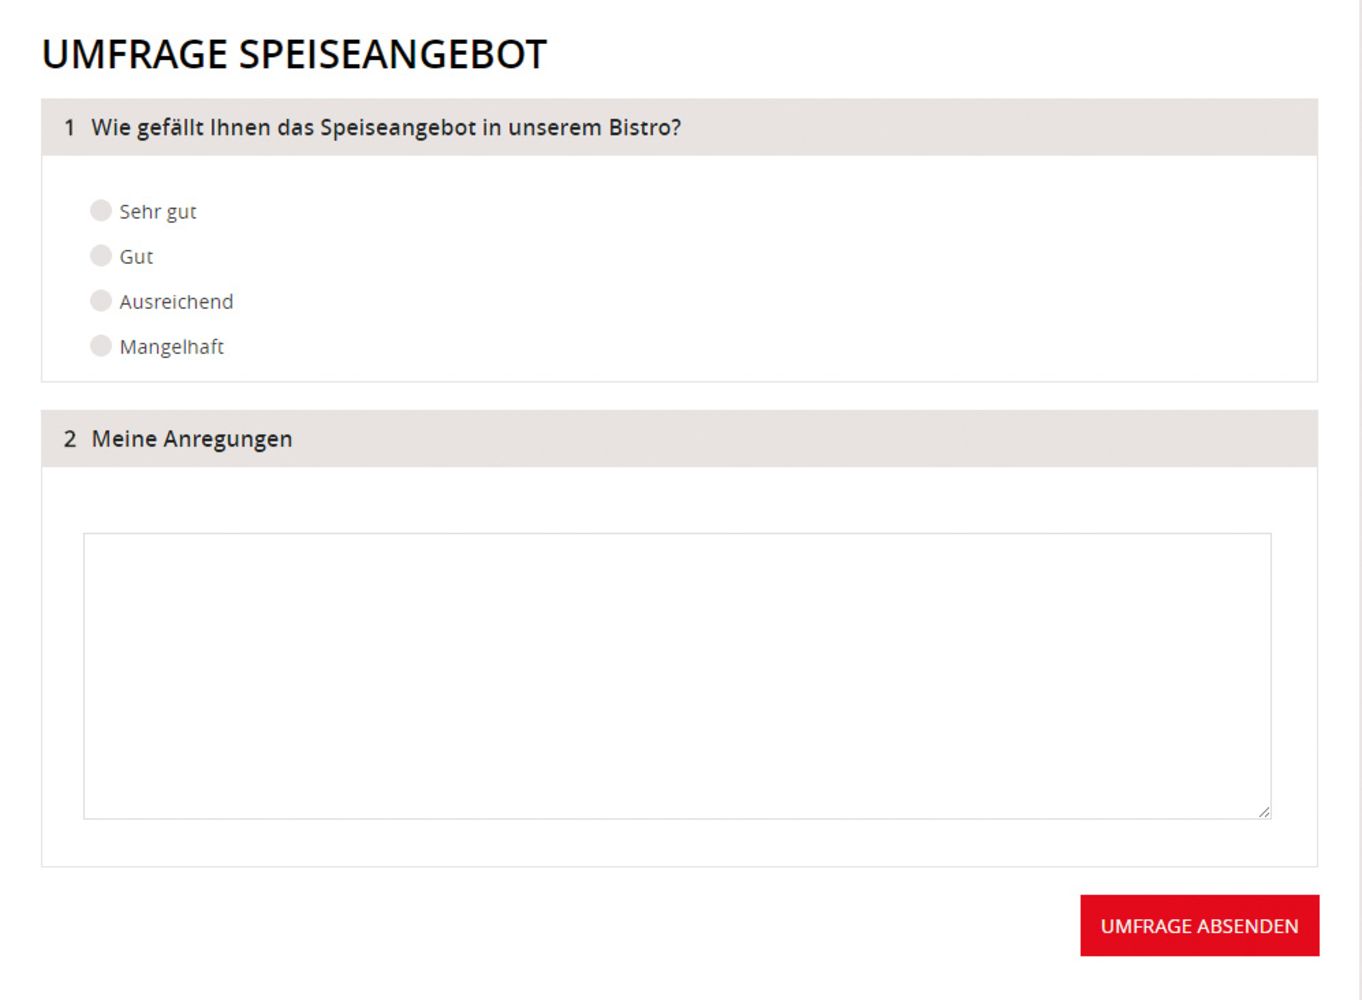Image resolution: width=1362 pixels, height=1000 pixels.
Task: Click the page's vertical scrollbar
Action: coord(1356,500)
